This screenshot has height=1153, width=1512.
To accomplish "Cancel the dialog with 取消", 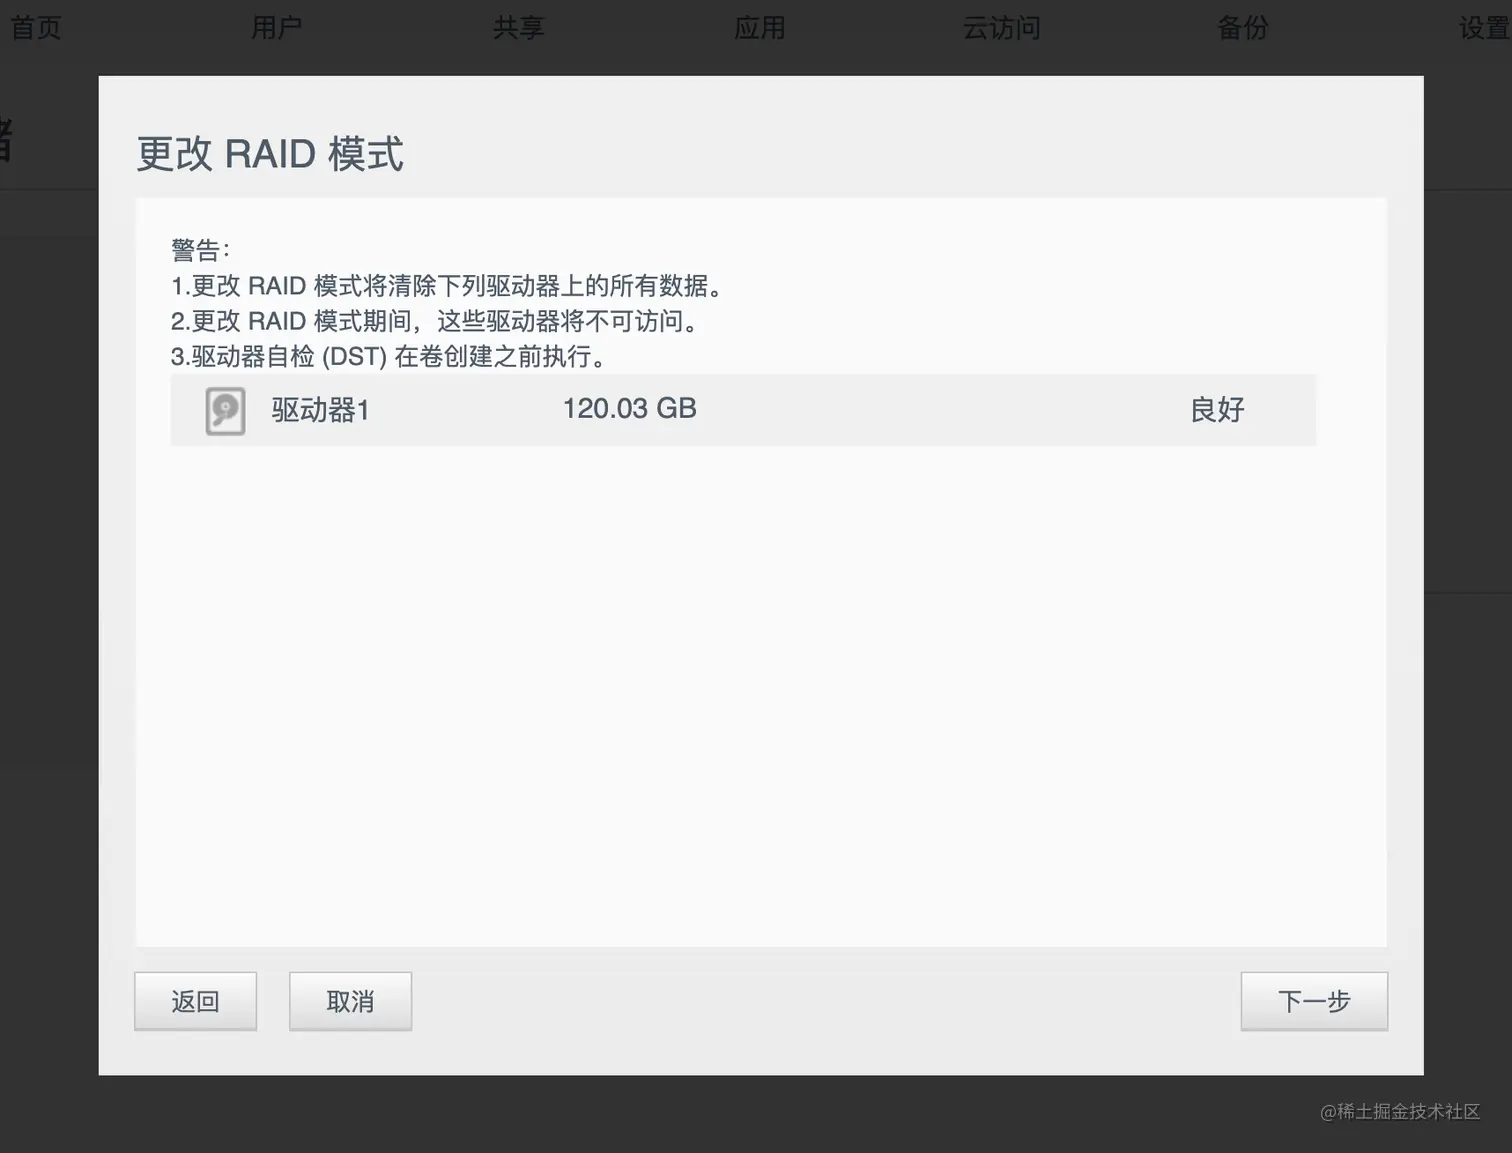I will [x=350, y=1001].
